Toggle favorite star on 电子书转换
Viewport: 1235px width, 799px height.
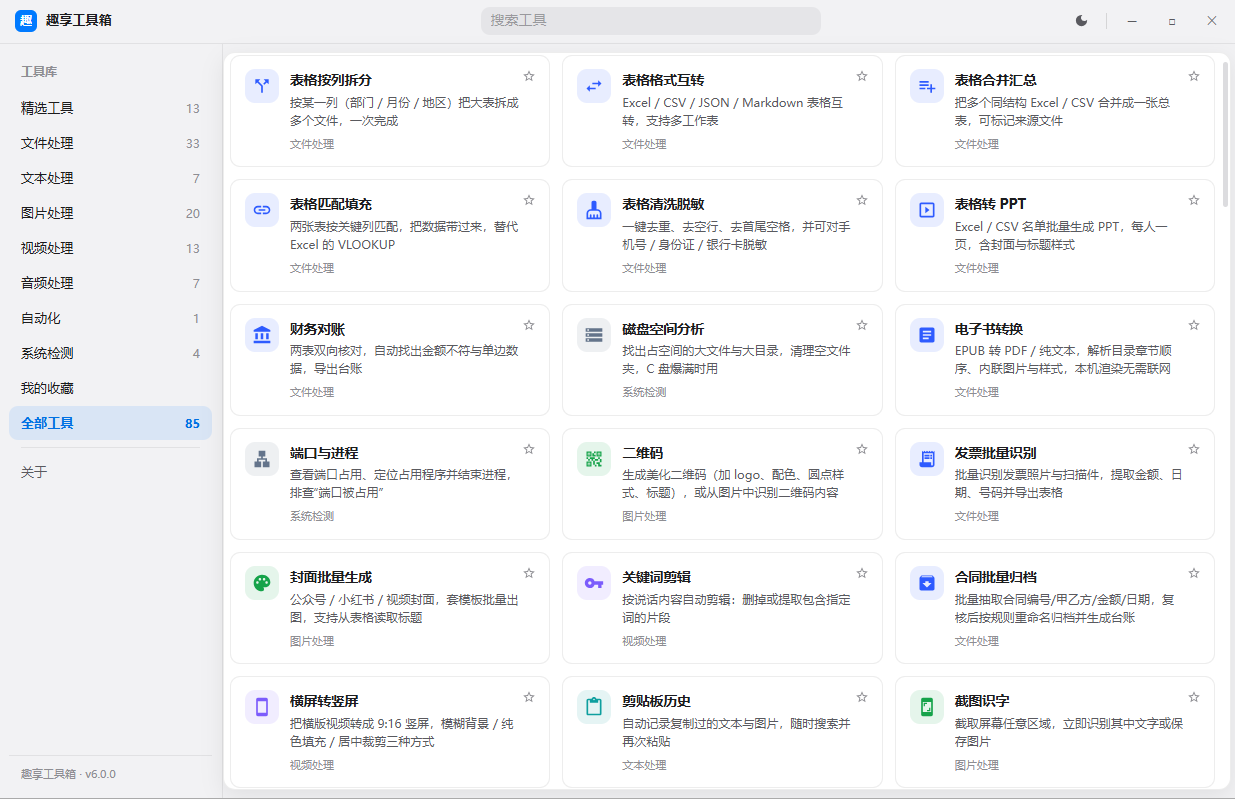click(1194, 325)
